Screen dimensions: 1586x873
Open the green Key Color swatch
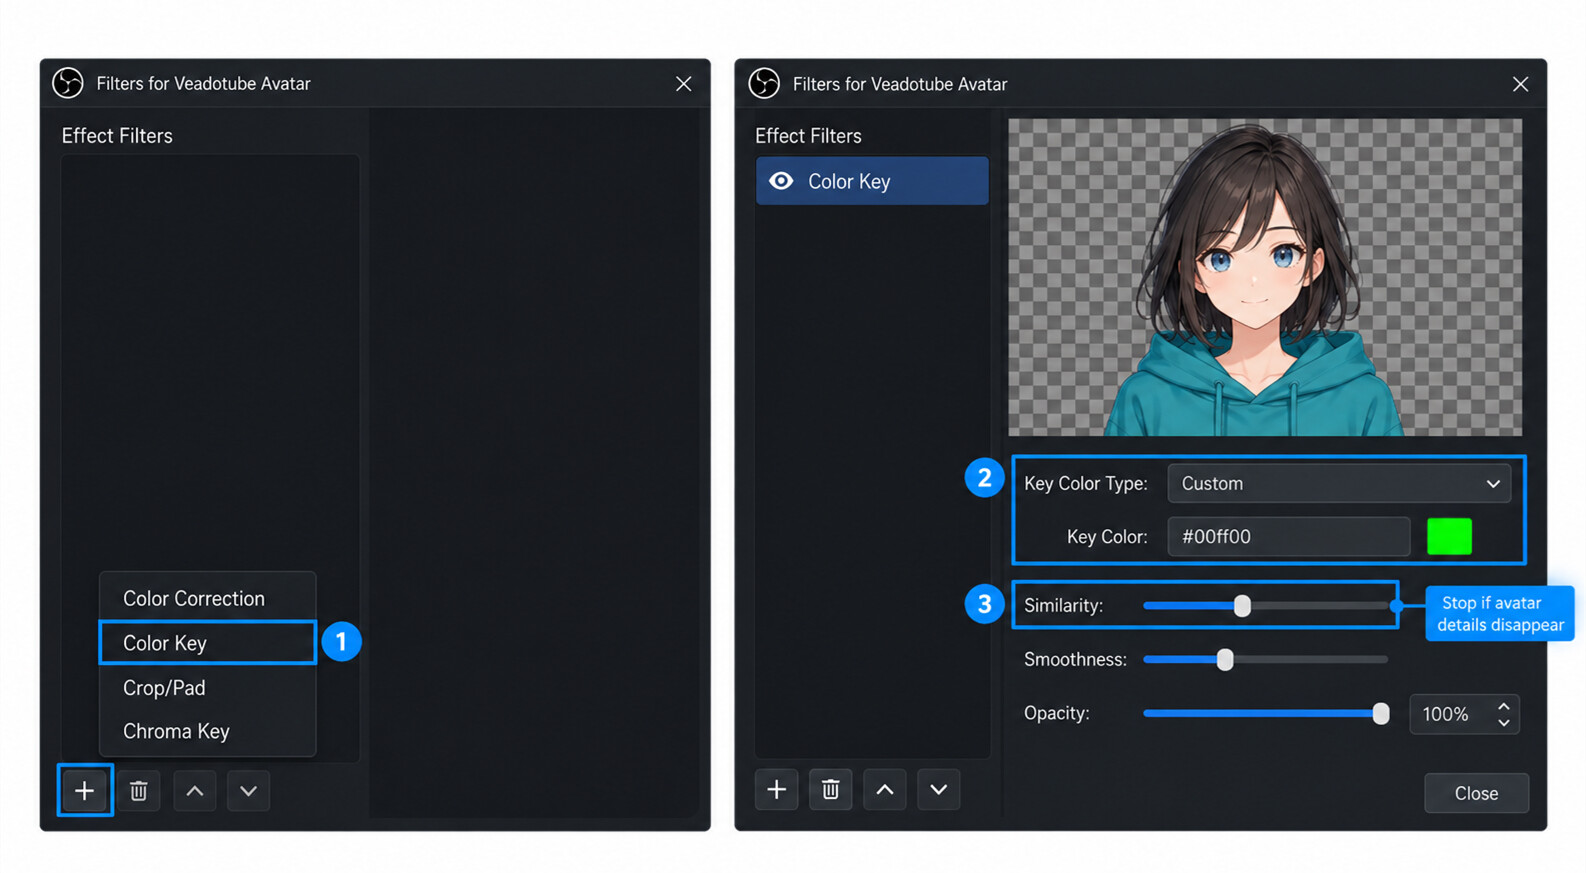[1449, 537]
